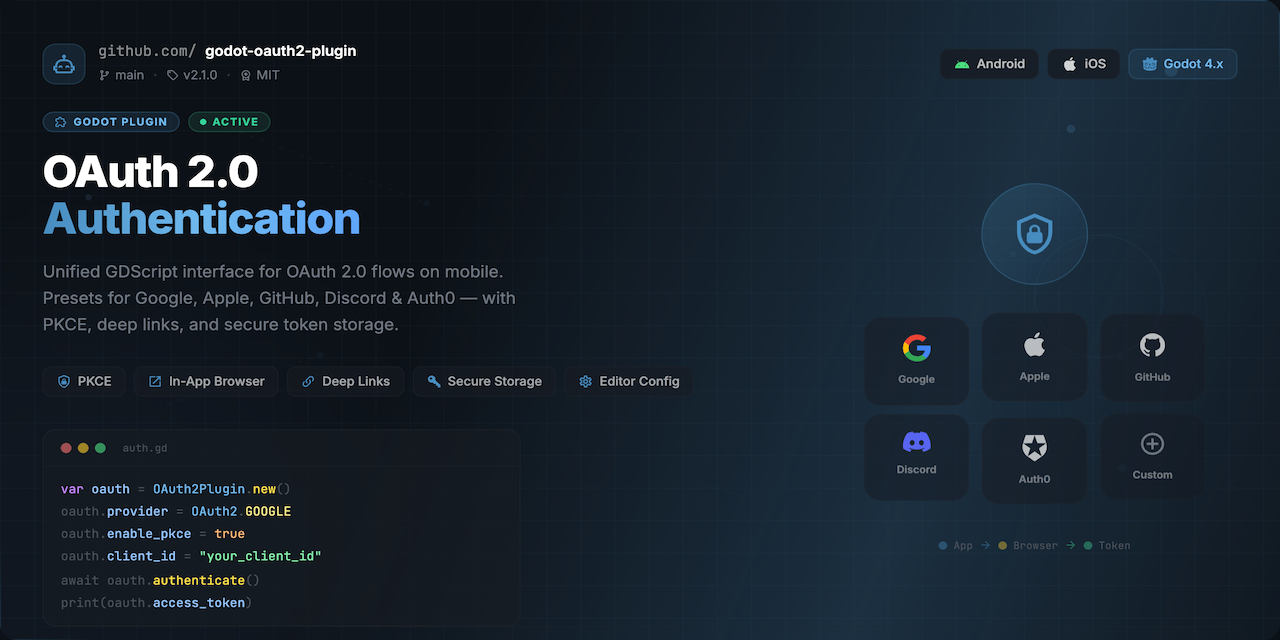Image resolution: width=1280 pixels, height=640 pixels.
Task: Click the "Secure Storage" chip label
Action: click(495, 381)
